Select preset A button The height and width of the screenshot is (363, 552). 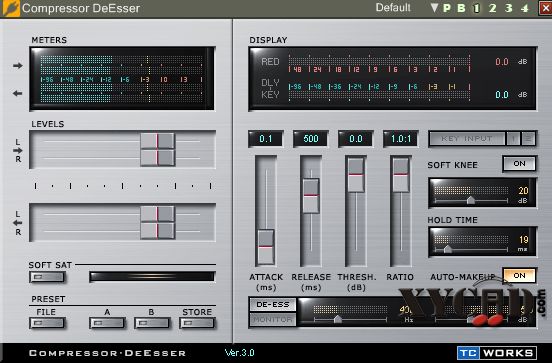click(107, 323)
